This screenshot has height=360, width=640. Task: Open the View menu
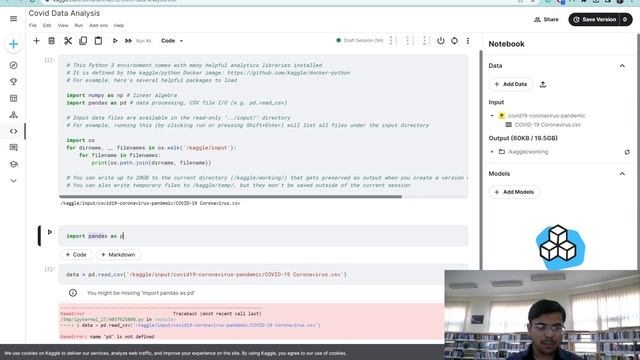[63, 25]
